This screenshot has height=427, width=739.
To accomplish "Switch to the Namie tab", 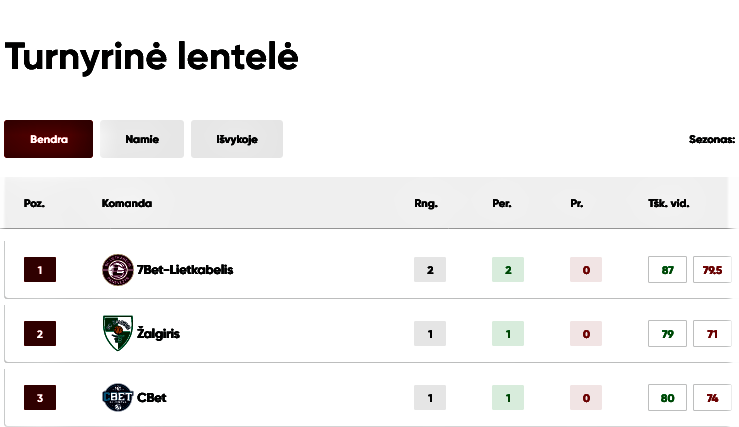I will coord(142,139).
